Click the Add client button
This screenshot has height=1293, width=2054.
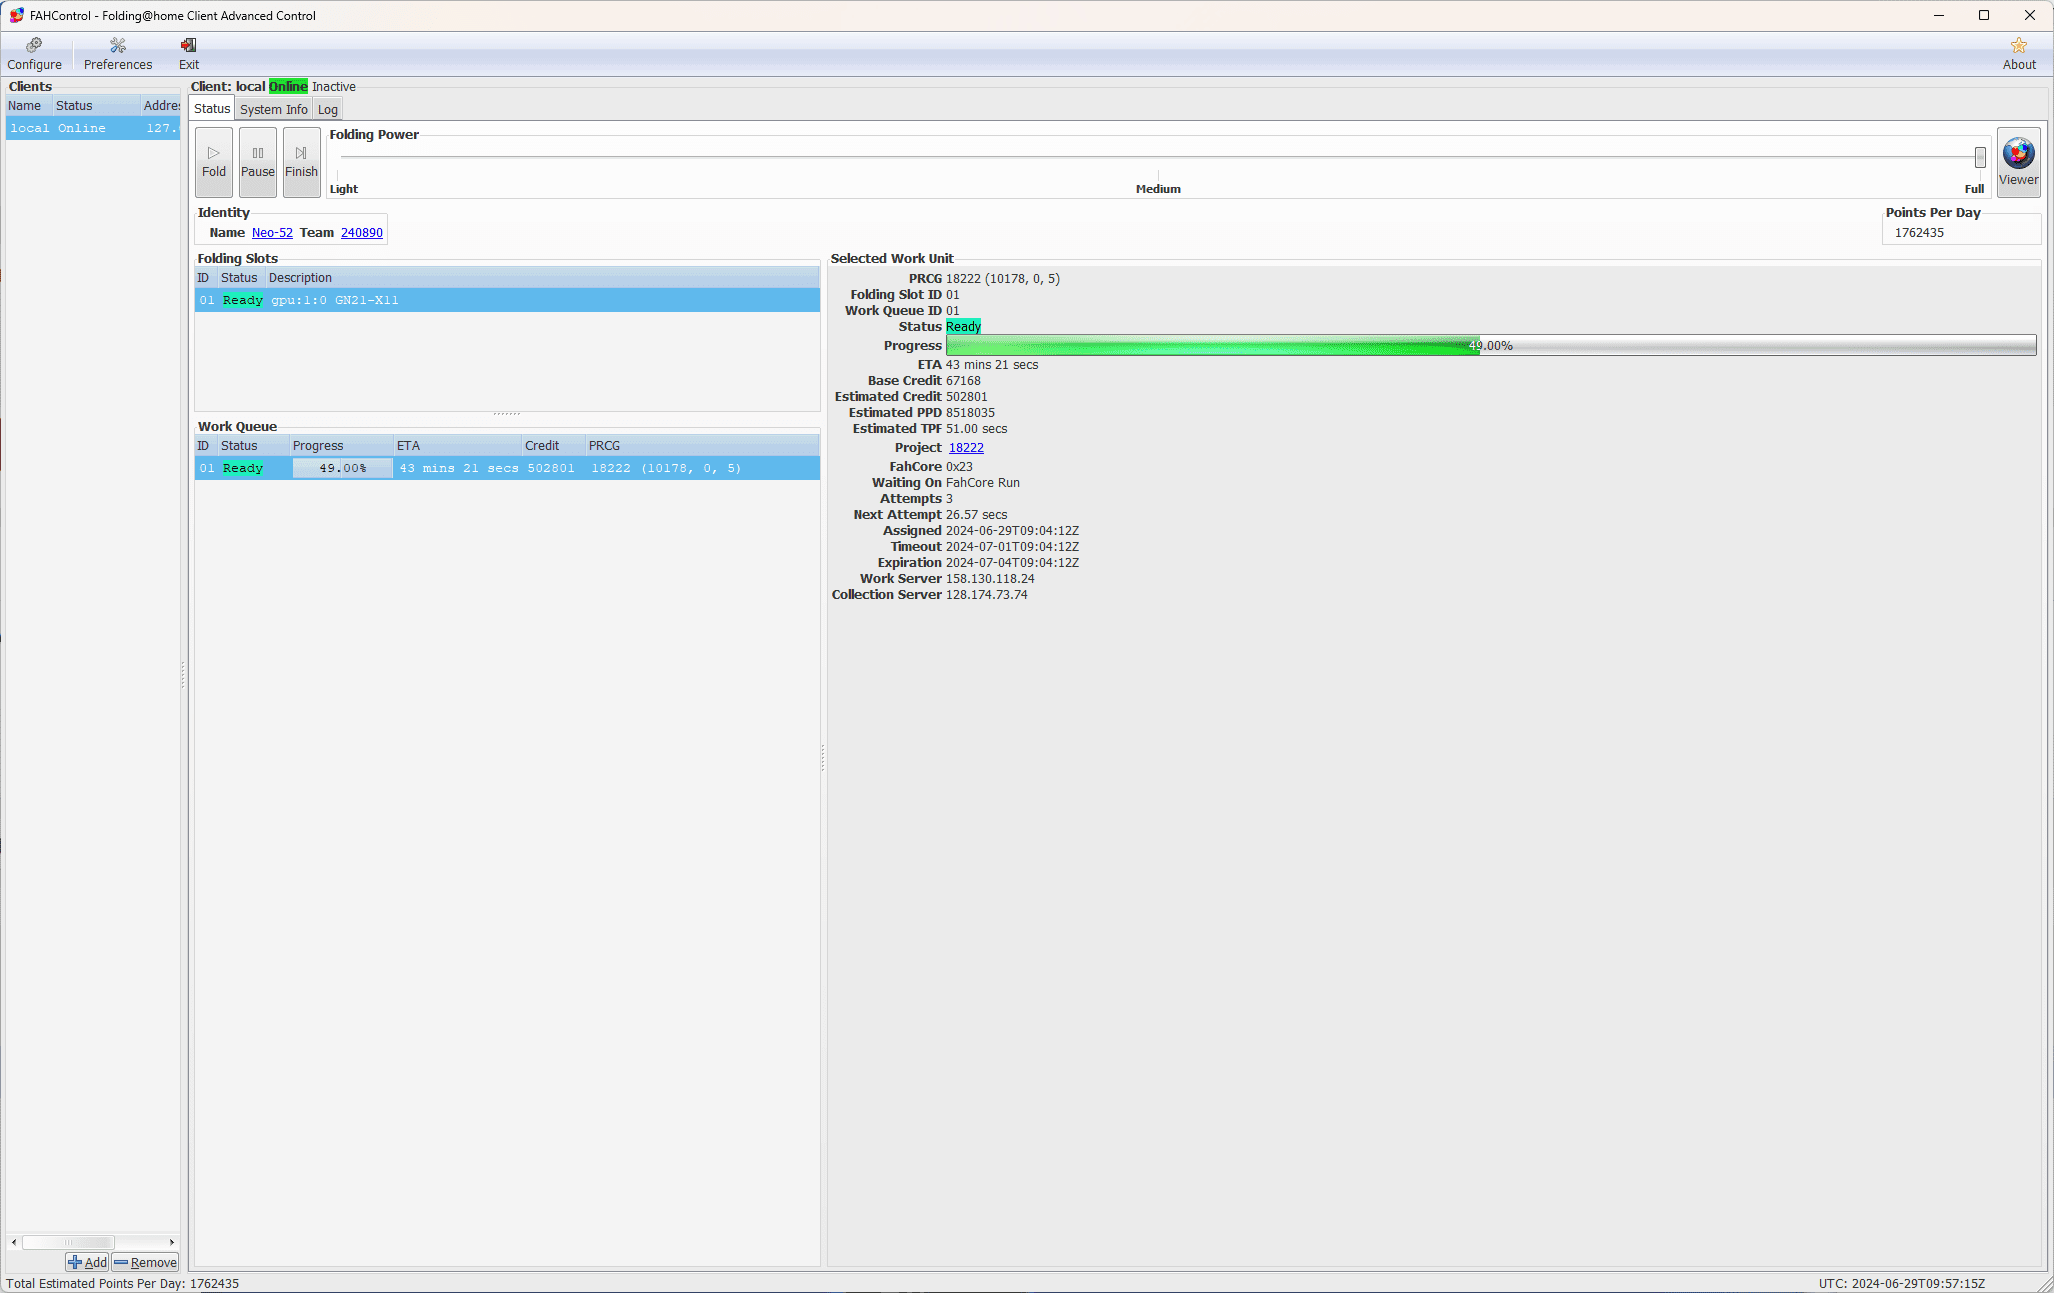coord(87,1262)
